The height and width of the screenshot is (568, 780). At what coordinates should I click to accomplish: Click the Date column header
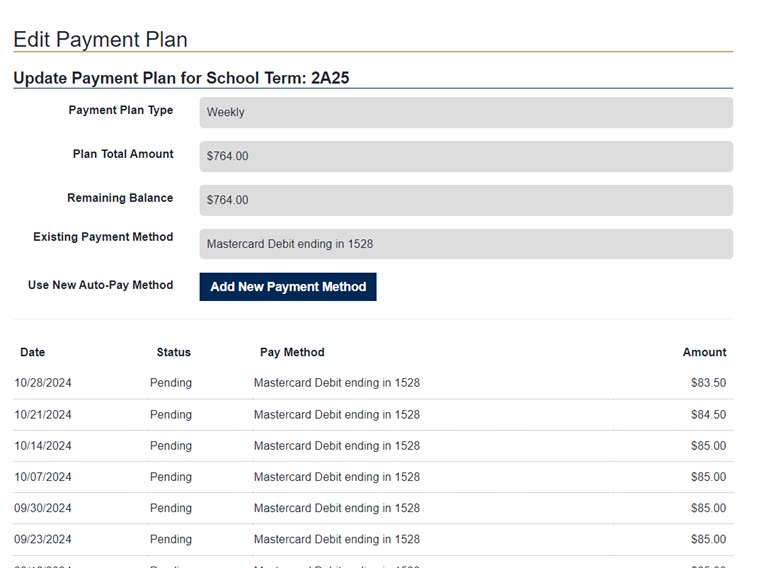(x=33, y=352)
